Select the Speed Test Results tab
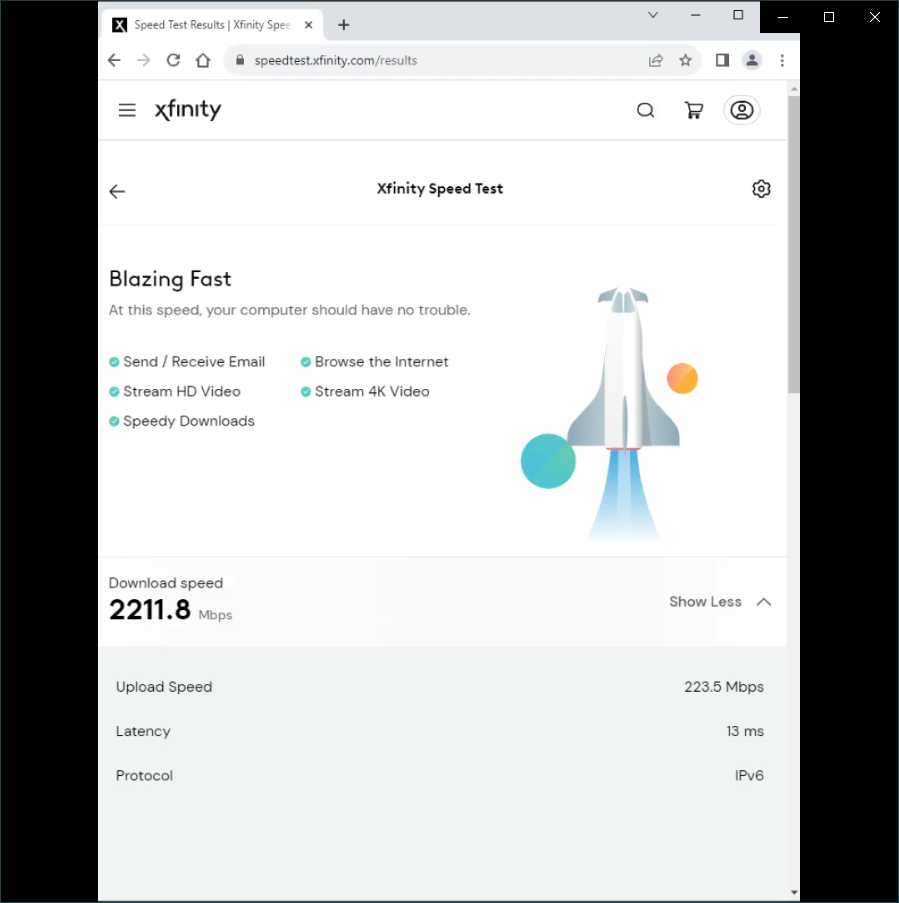This screenshot has height=903, width=899. [x=212, y=25]
